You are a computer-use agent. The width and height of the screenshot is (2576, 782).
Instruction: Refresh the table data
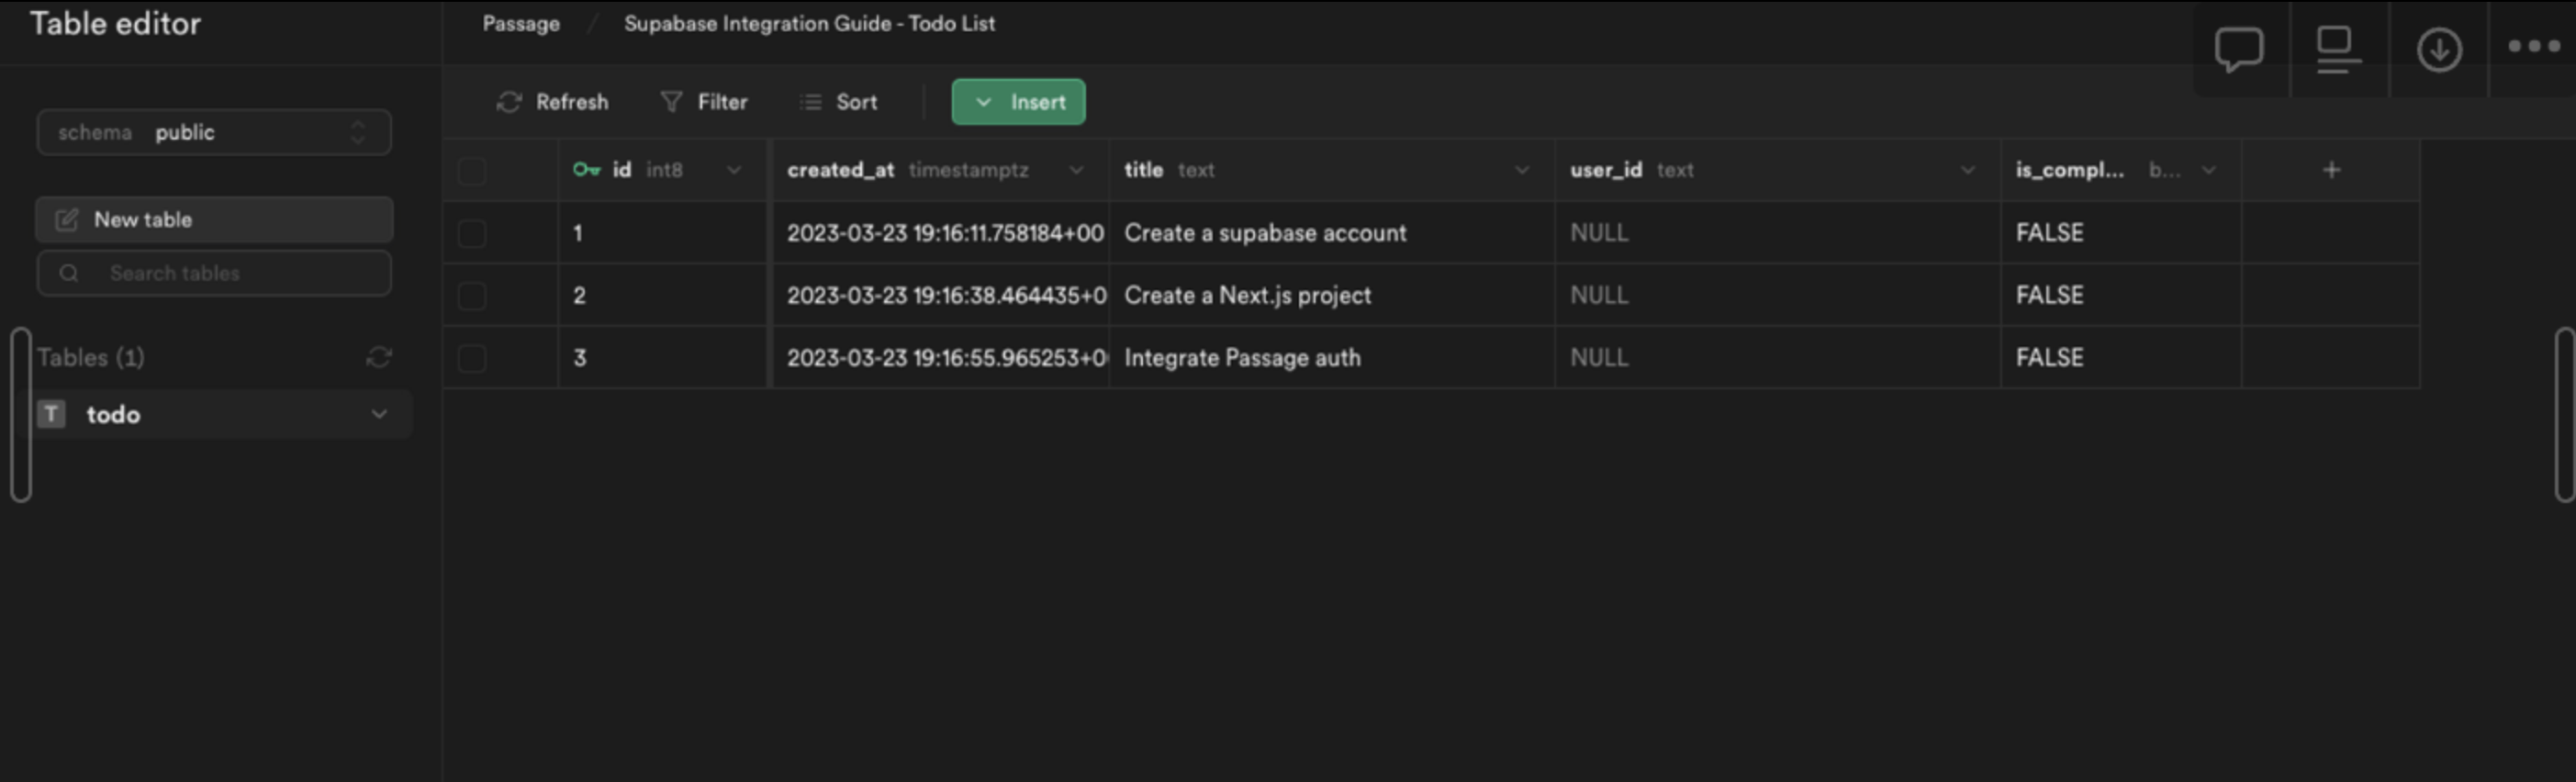[x=552, y=102]
